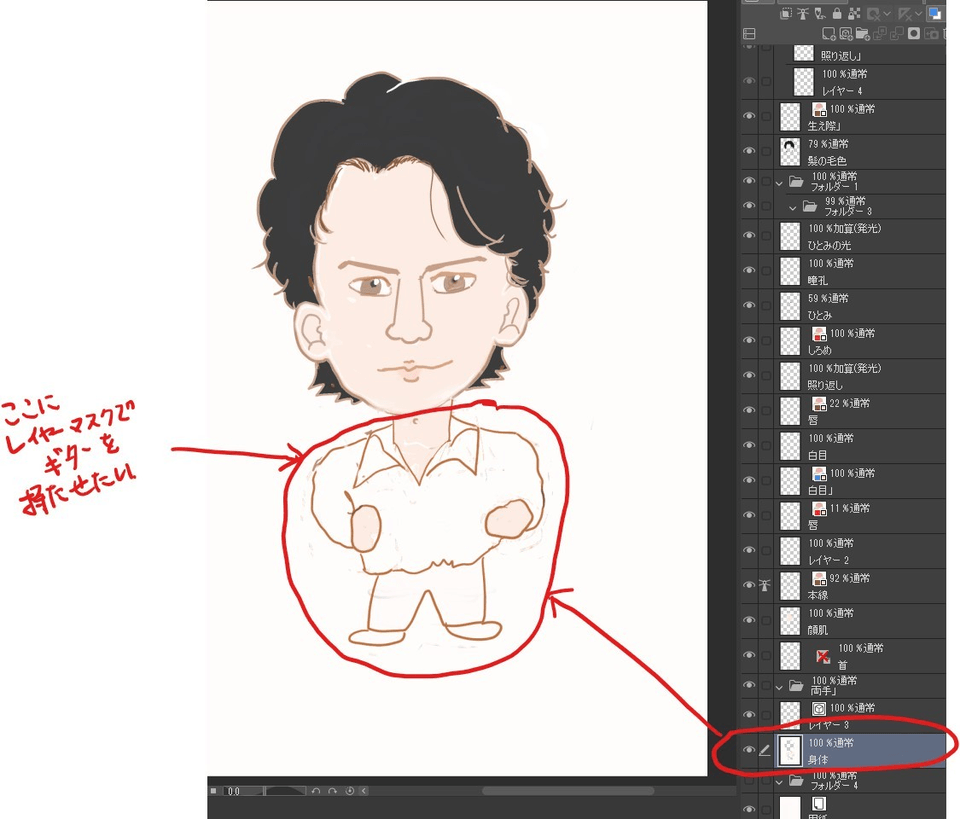Click the 用紙 paper layer thumbnail
Image resolution: width=960 pixels, height=819 pixels.
click(790, 807)
